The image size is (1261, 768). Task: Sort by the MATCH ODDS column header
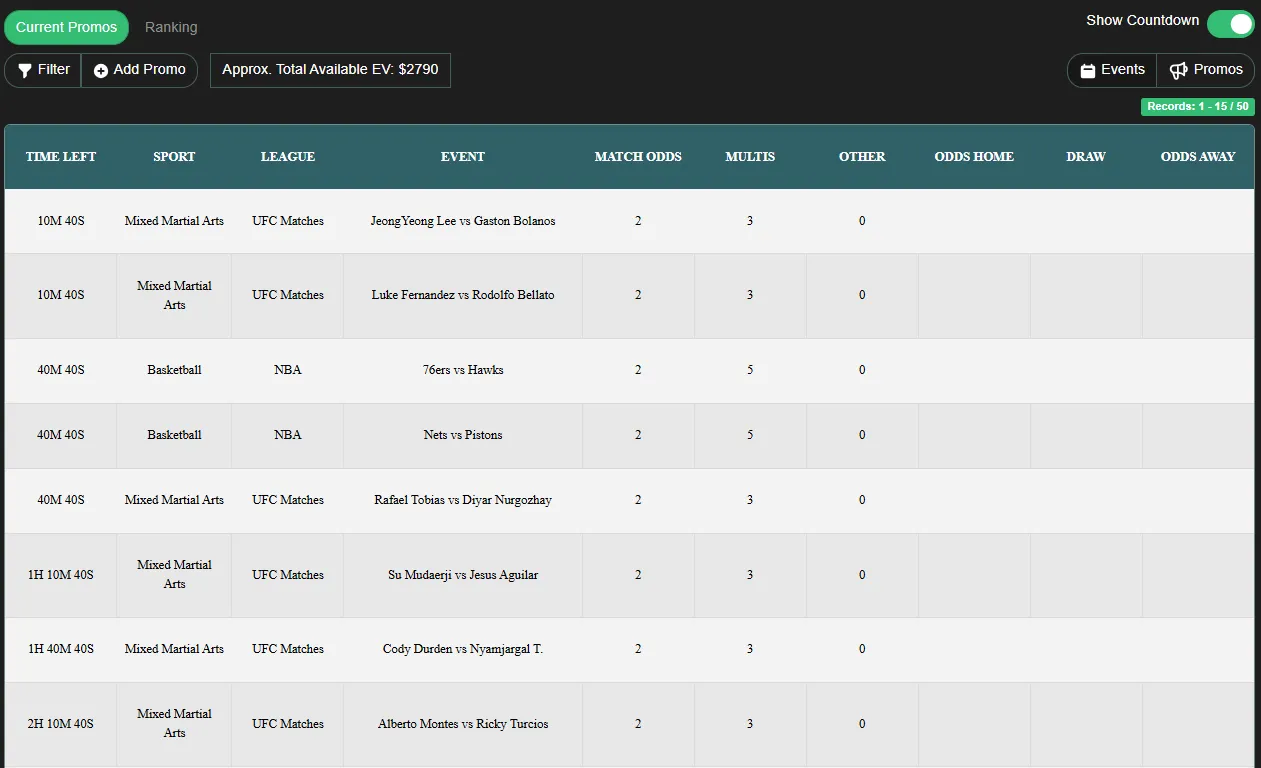pyautogui.click(x=638, y=157)
